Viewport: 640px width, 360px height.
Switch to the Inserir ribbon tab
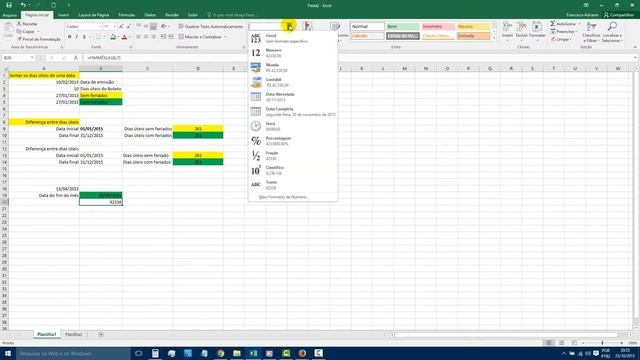point(64,15)
